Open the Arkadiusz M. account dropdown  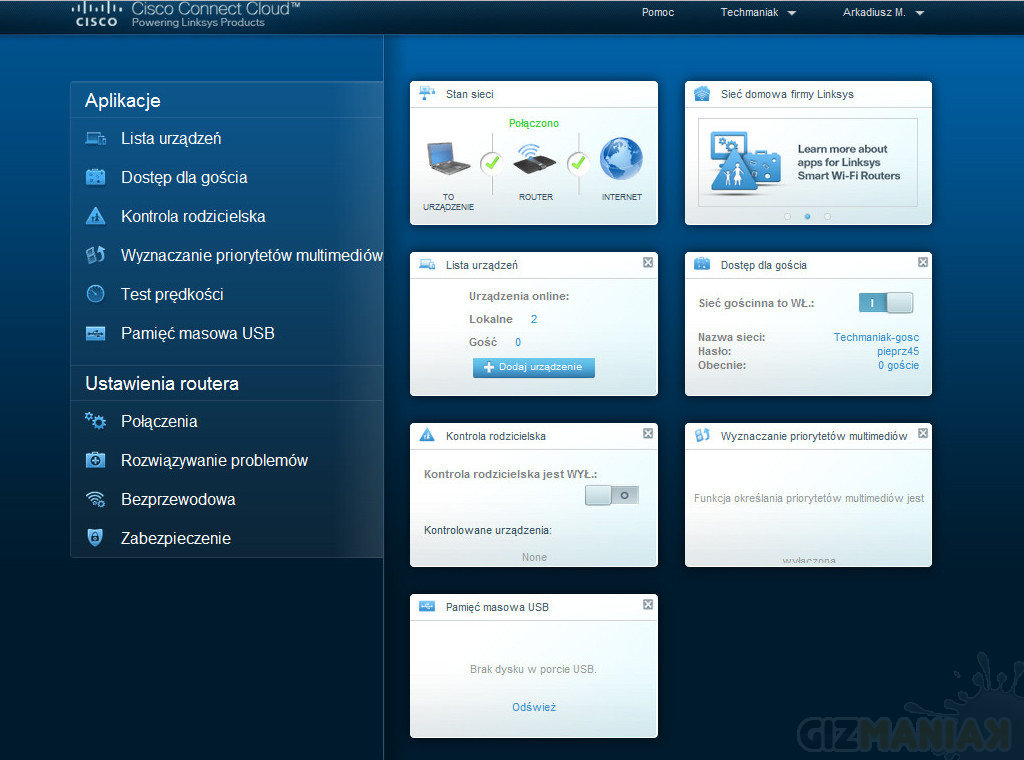pyautogui.click(x=883, y=13)
